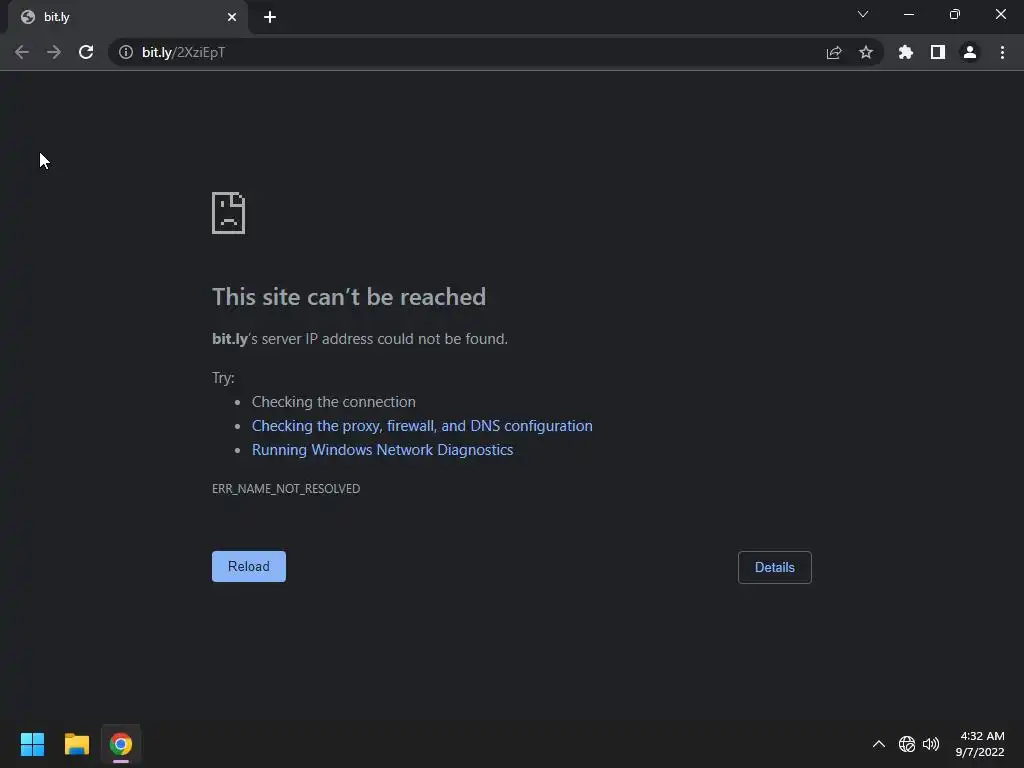Click the browser Forward arrow
This screenshot has height=768, width=1024.
click(54, 52)
